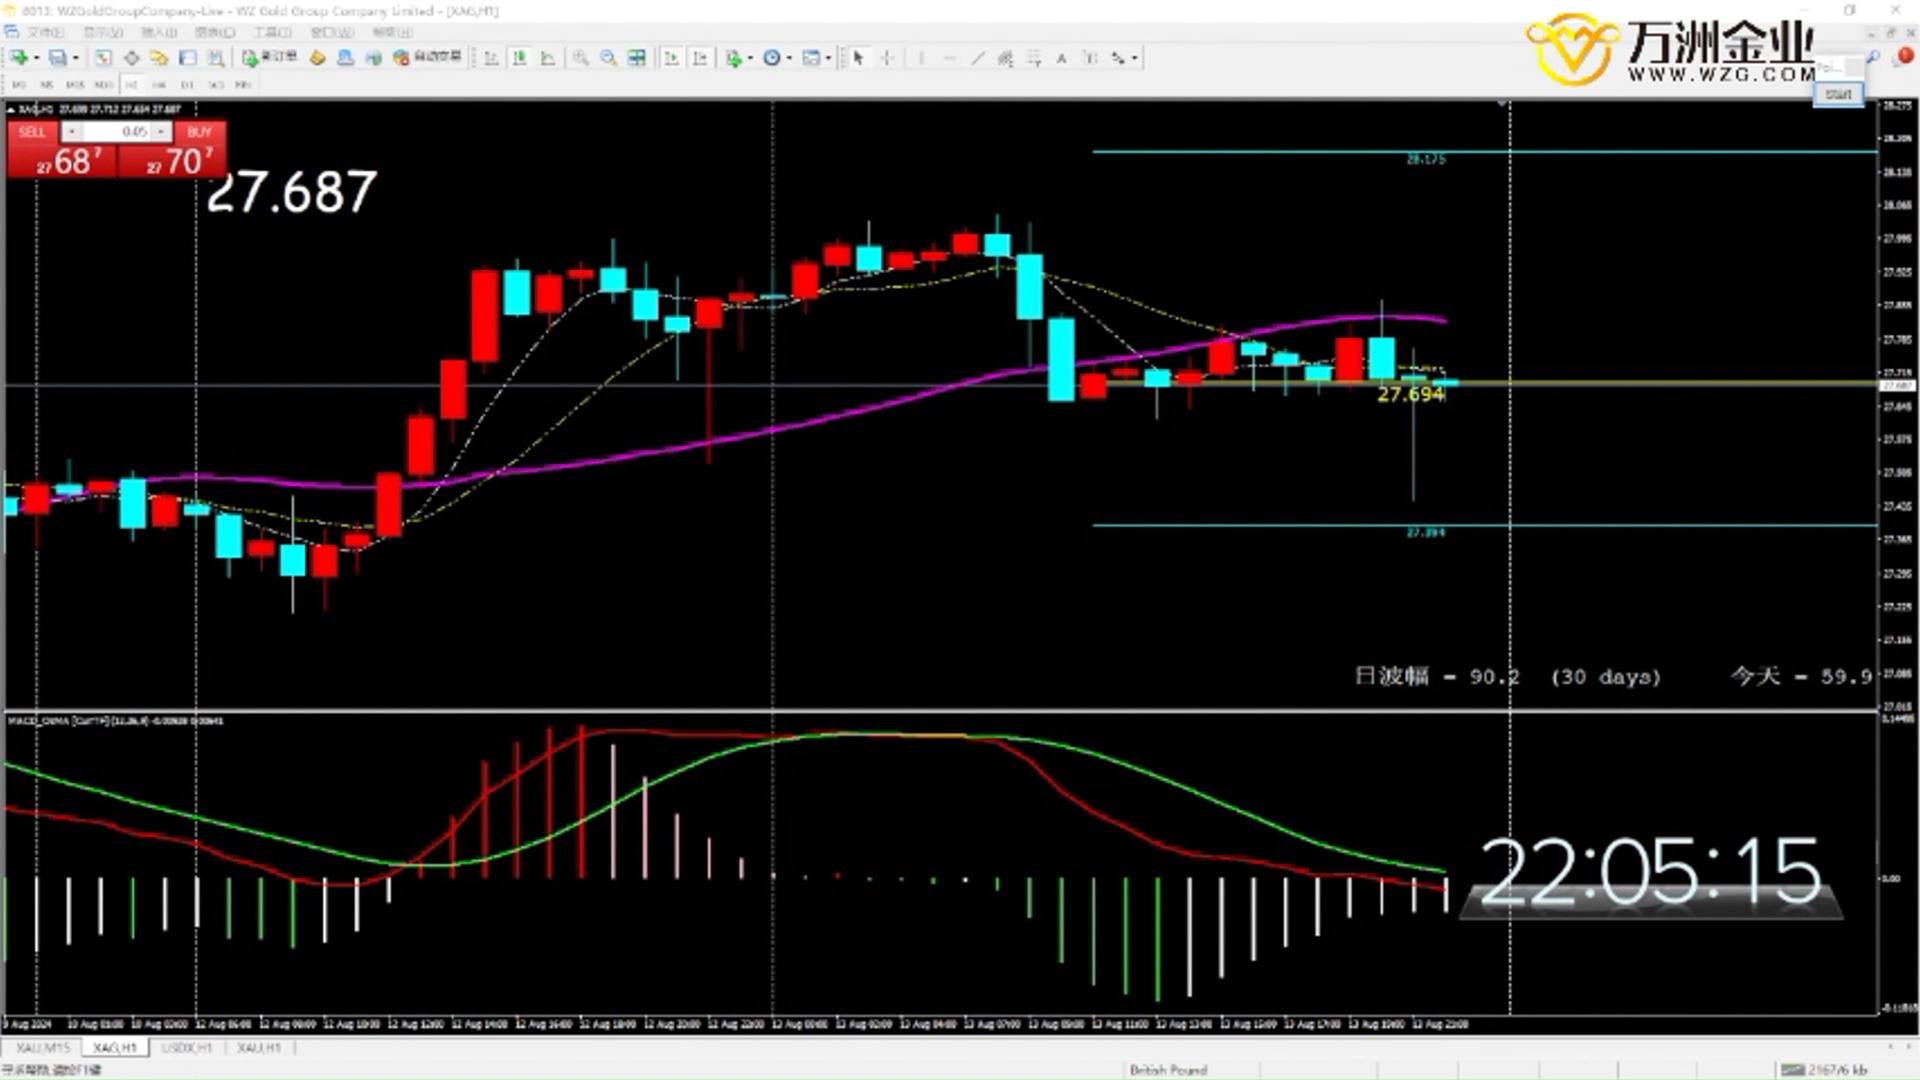
Task: Expand the periods dropdown arrow
Action: pyautogui.click(x=789, y=58)
